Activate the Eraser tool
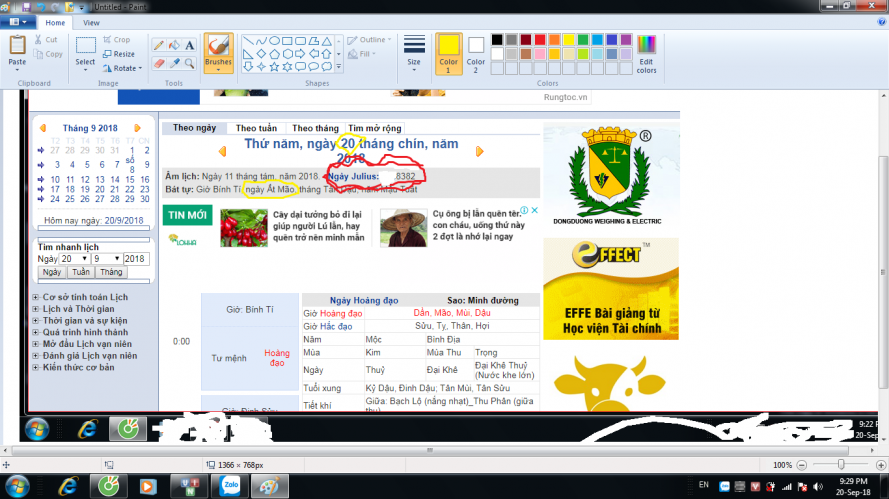The height and width of the screenshot is (499, 889). 159,62
